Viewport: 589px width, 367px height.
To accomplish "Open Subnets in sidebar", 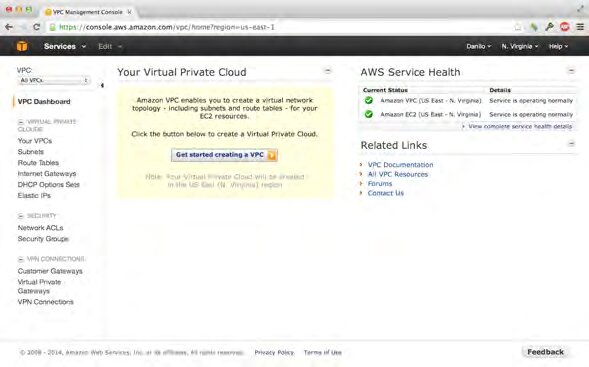I will tap(31, 152).
